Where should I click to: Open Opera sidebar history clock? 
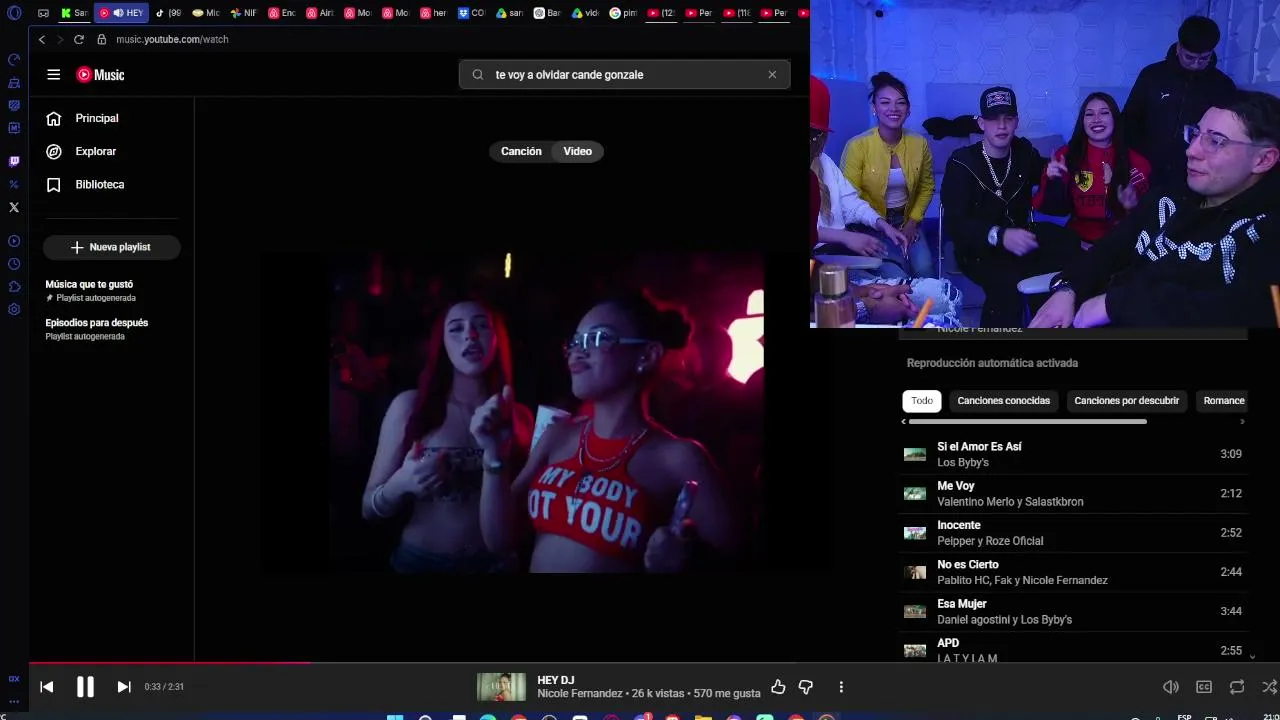[14, 264]
